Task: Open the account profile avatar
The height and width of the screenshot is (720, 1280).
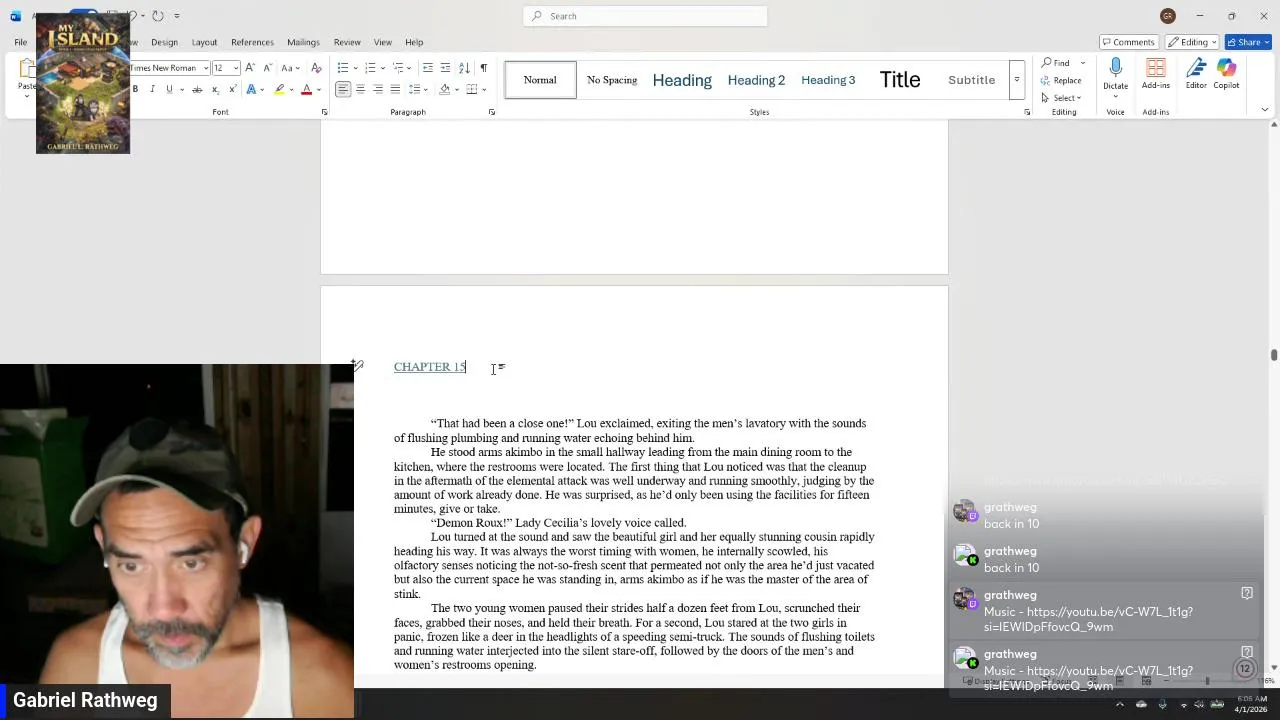Action: click(1167, 16)
